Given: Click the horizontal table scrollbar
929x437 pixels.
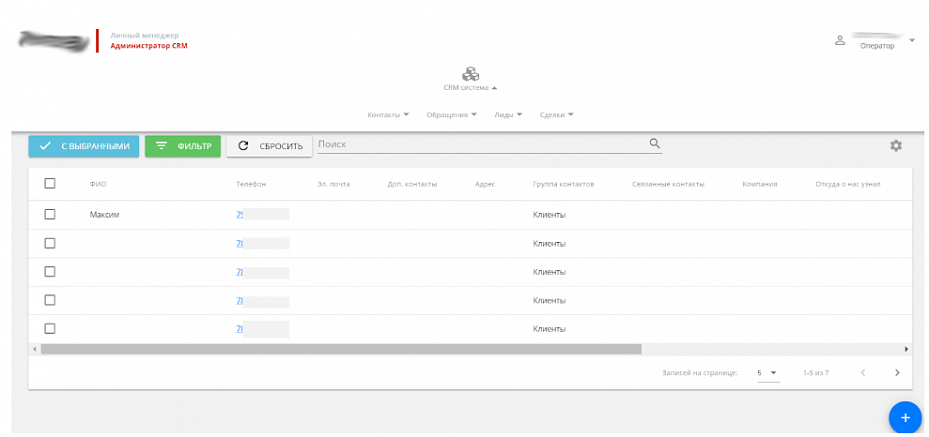Looking at the screenshot, I should pos(340,349).
